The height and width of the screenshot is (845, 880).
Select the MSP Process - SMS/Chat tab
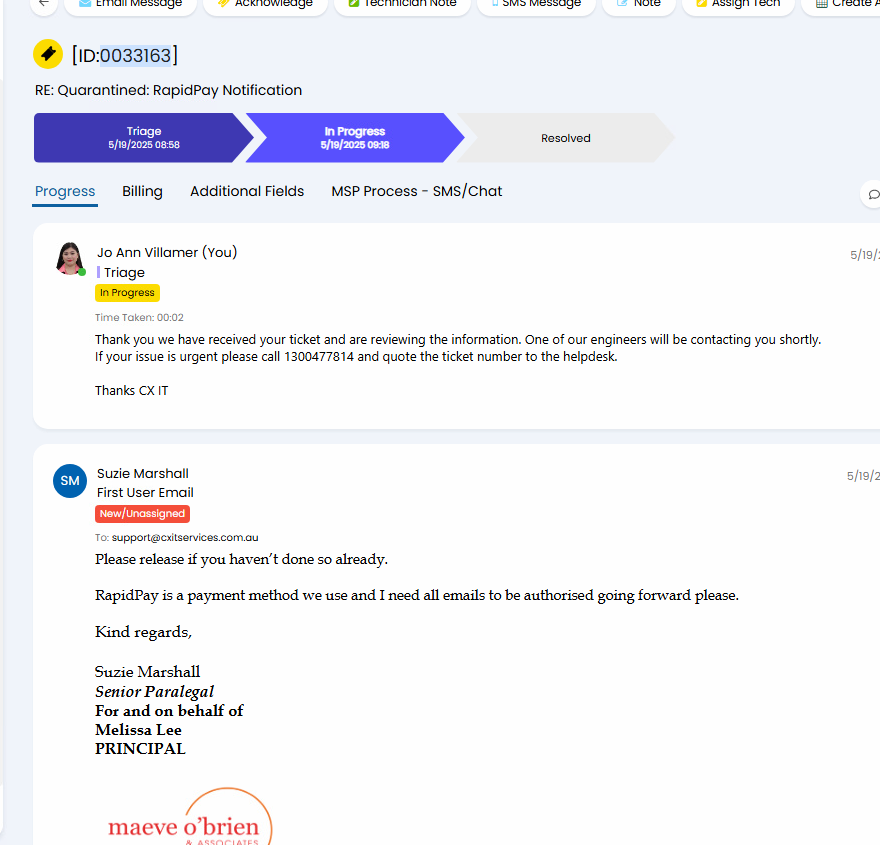pos(416,191)
